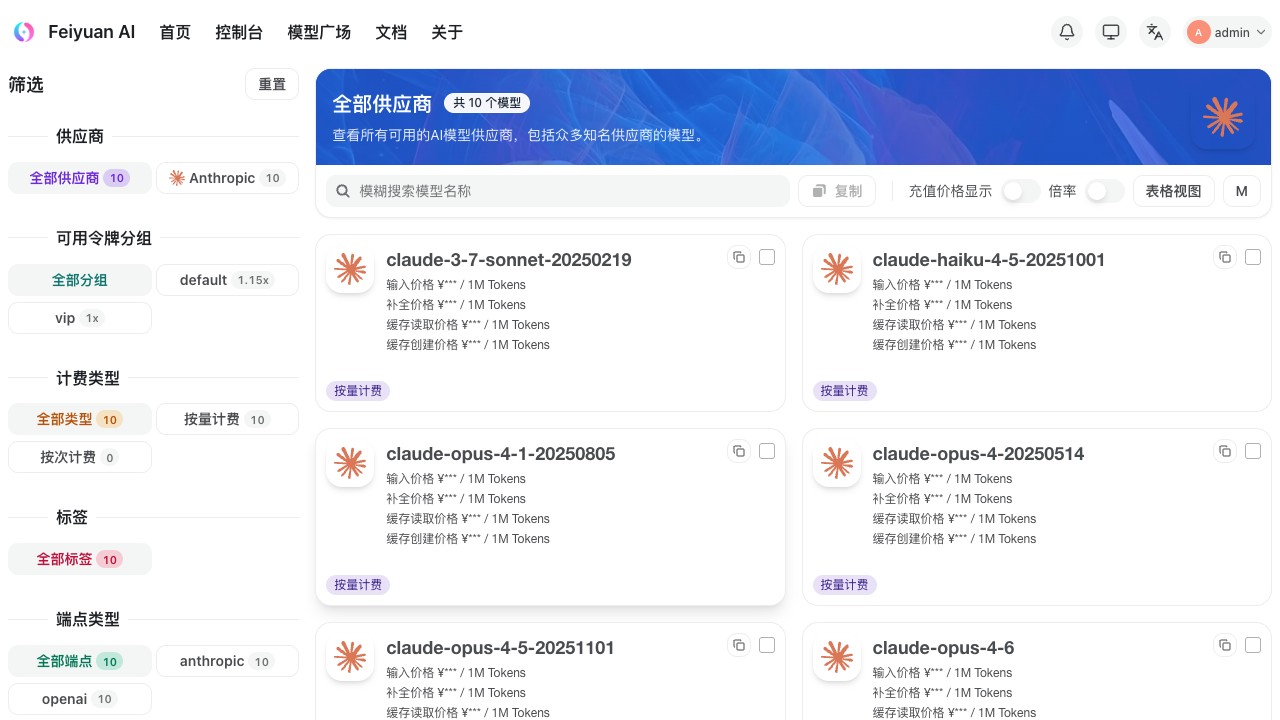
Task: Open 控制台 from the navigation
Action: tap(239, 32)
